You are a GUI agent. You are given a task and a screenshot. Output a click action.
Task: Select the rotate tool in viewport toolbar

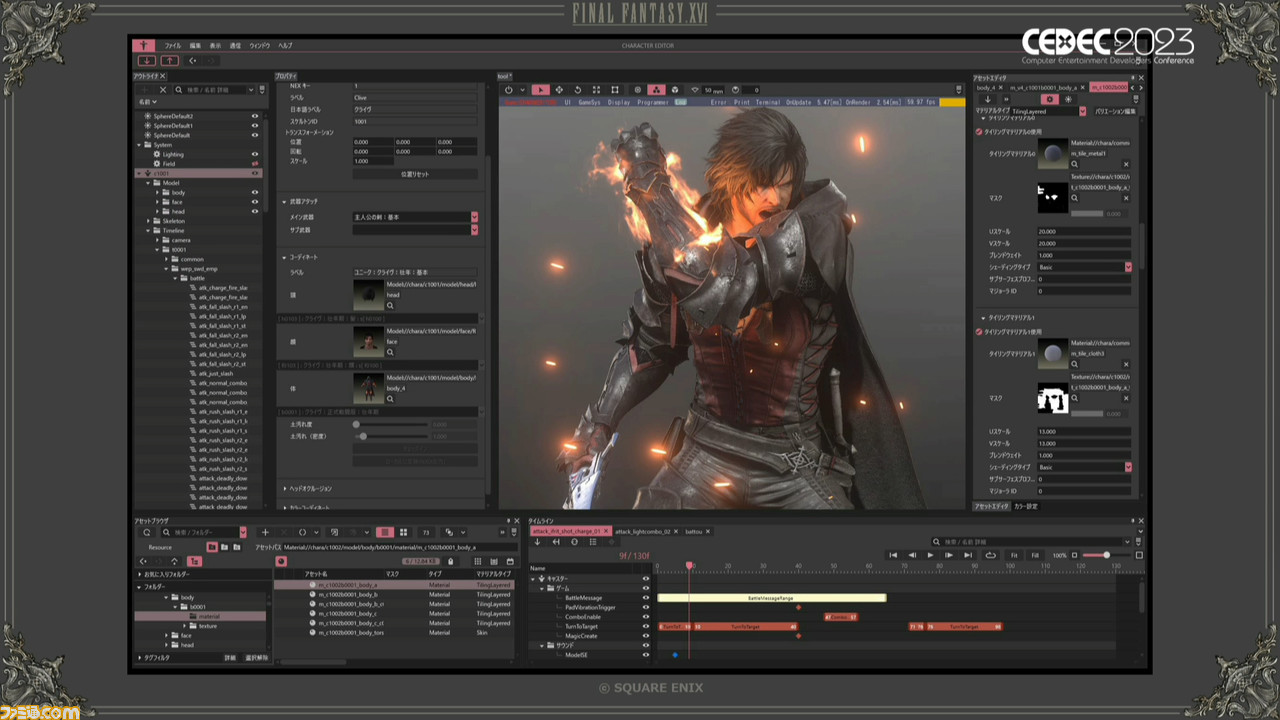578,90
